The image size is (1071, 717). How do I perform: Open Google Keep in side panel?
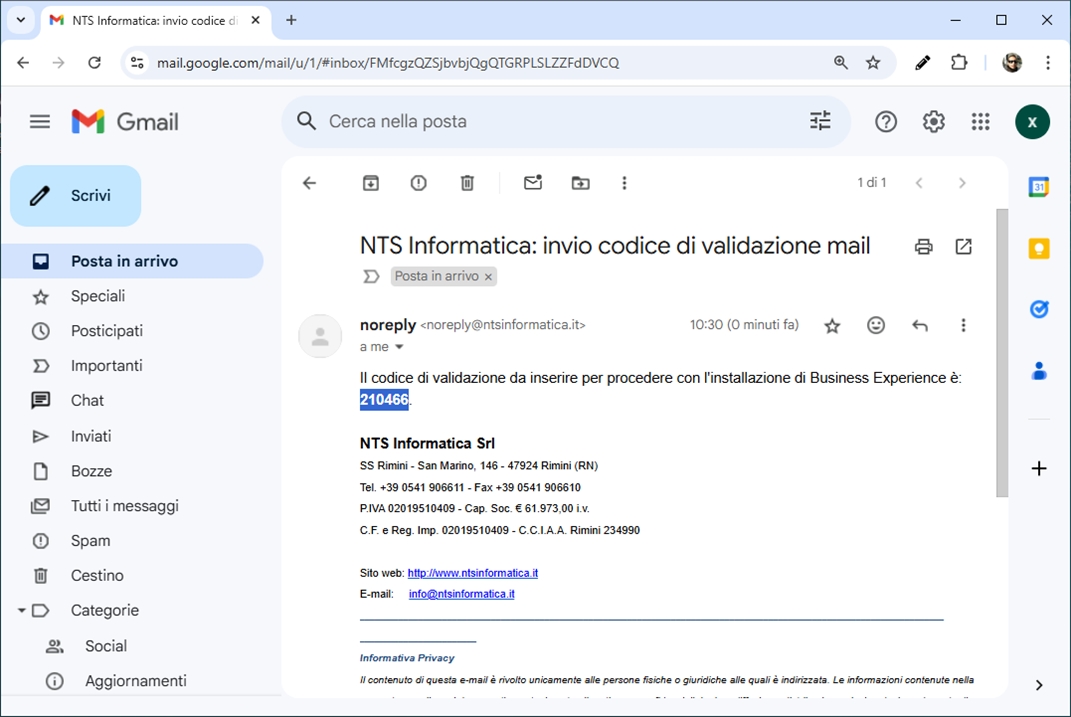pyautogui.click(x=1039, y=248)
